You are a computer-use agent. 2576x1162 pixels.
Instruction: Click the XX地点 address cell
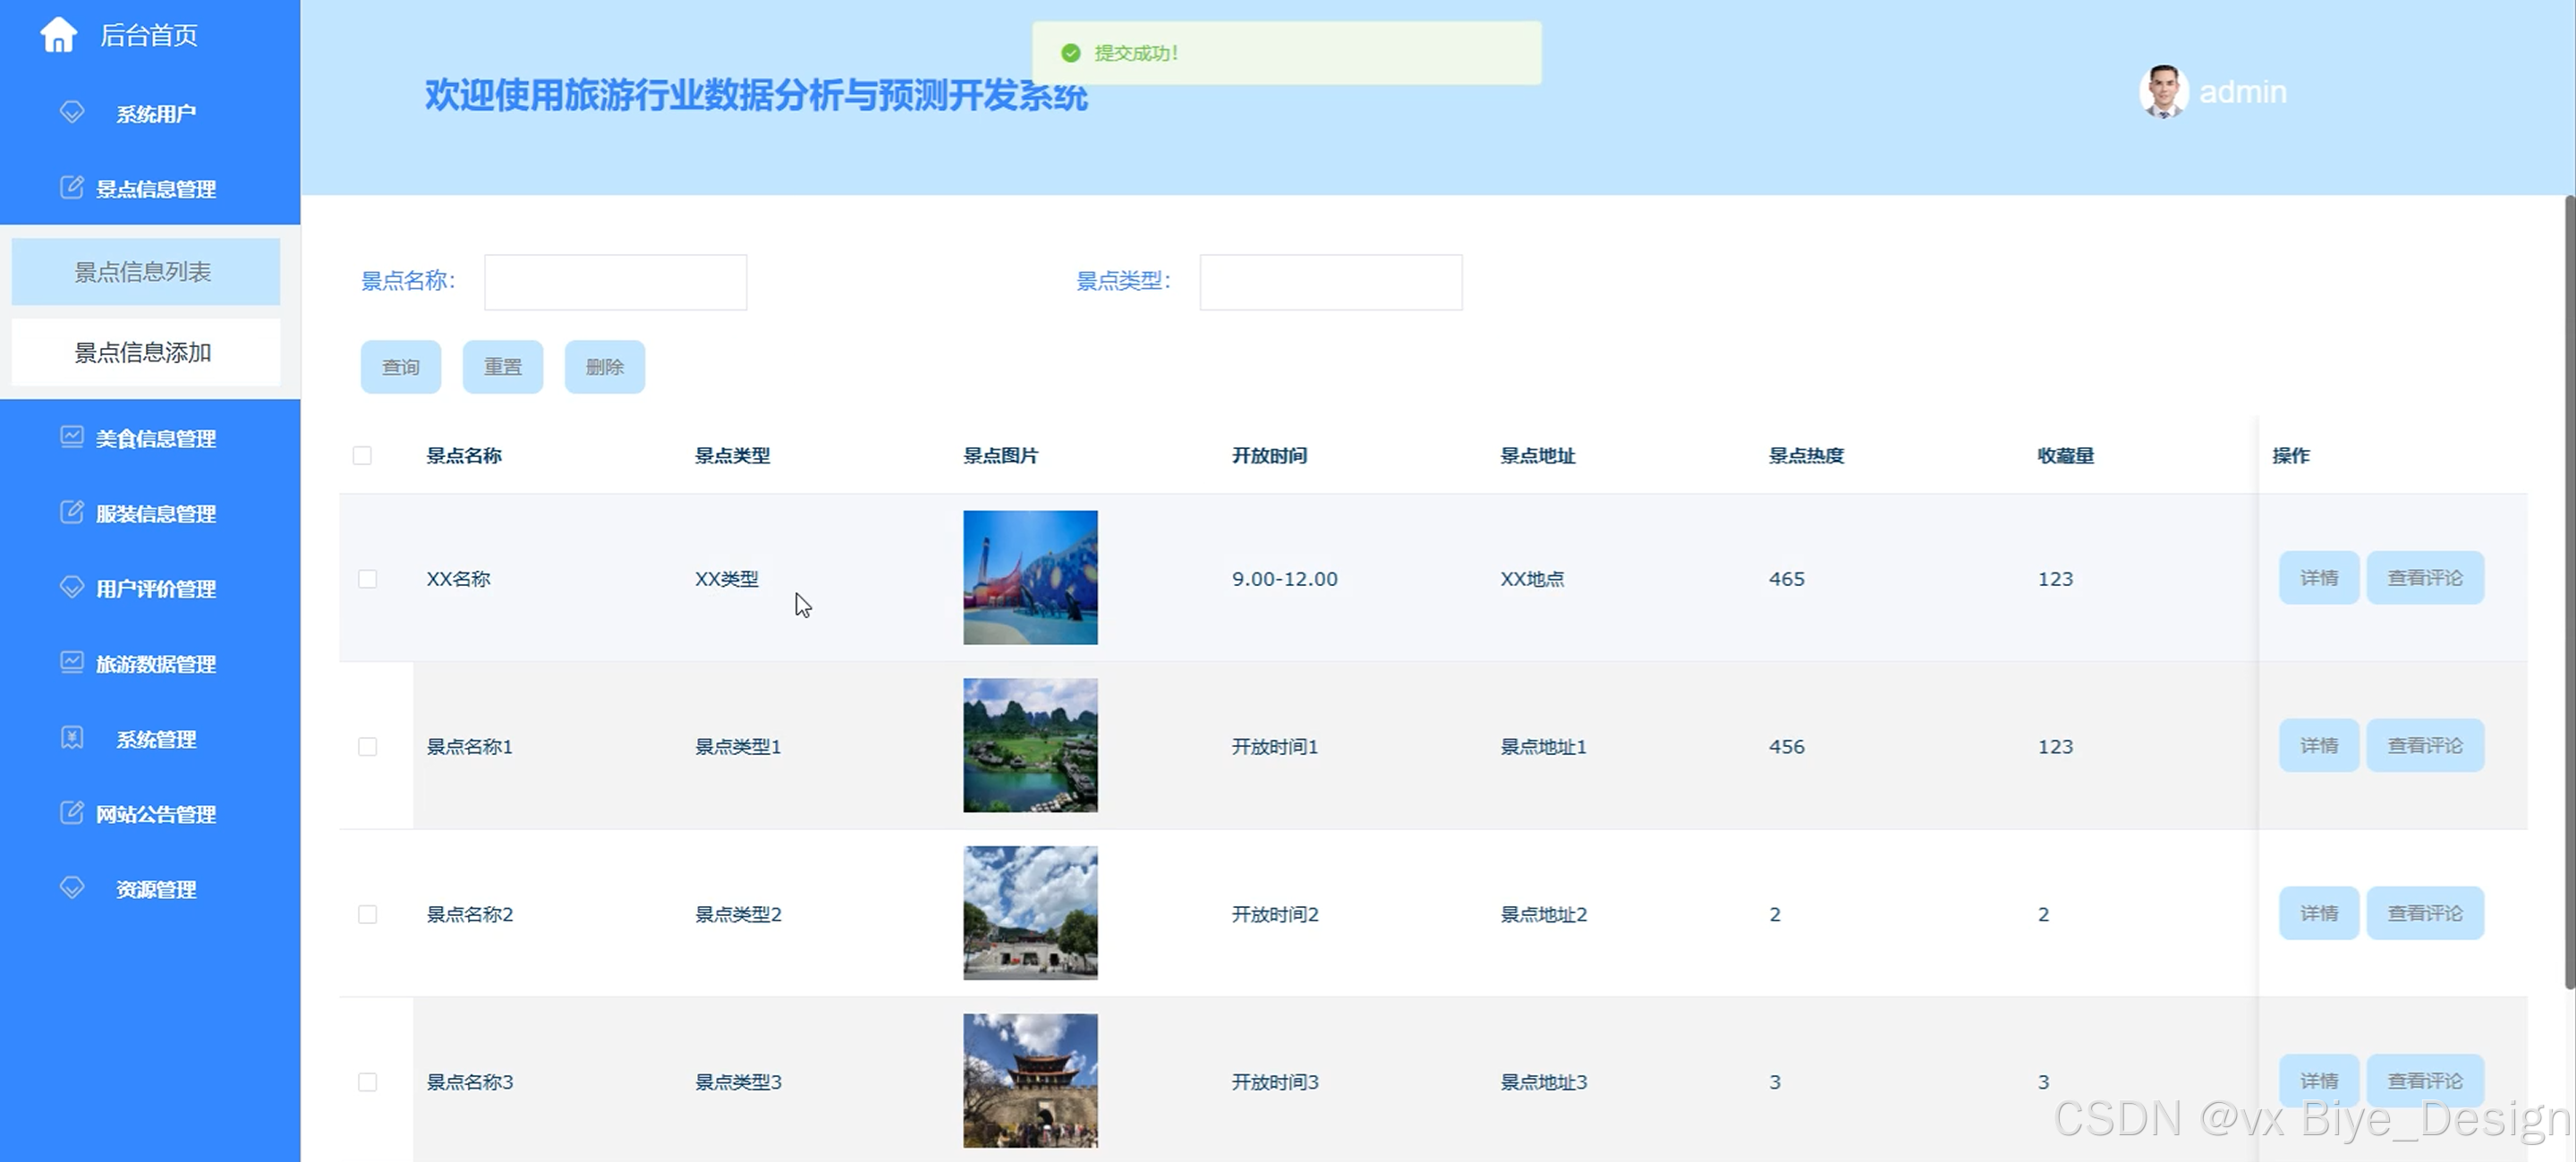coord(1532,579)
